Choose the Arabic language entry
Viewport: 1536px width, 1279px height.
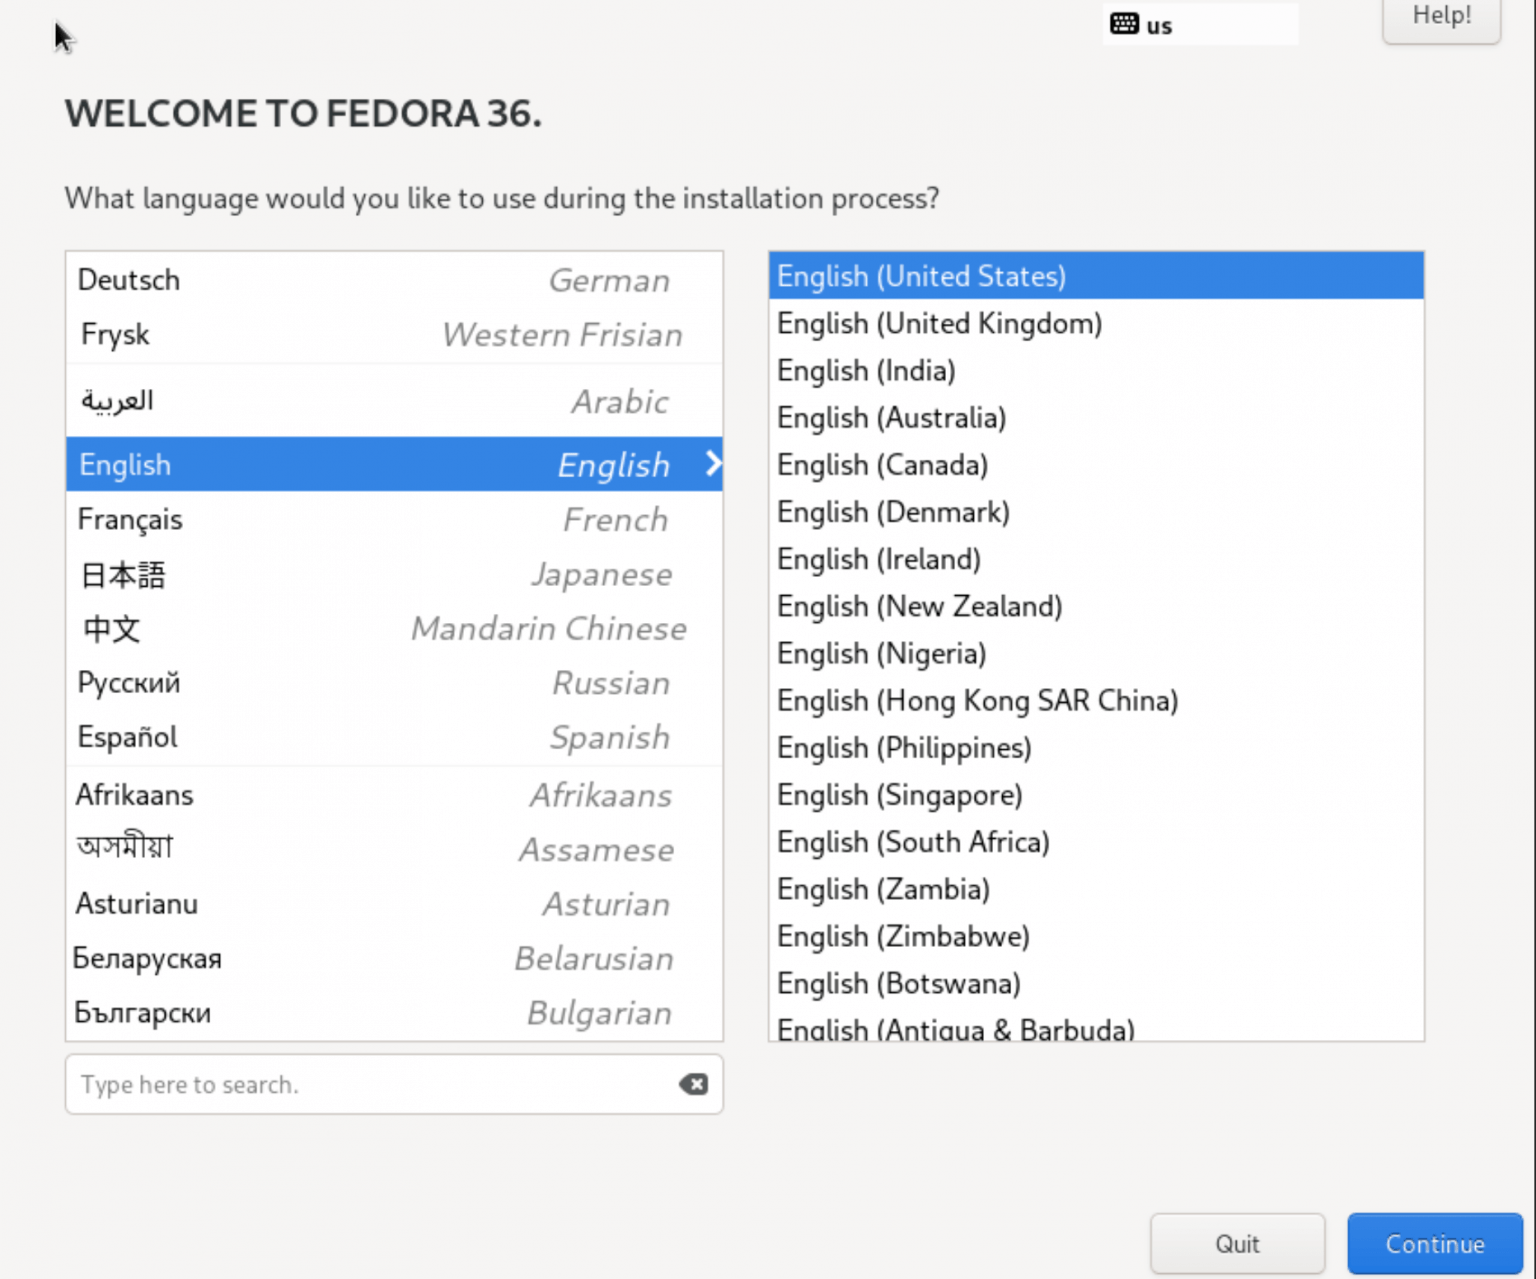pyautogui.click(x=117, y=400)
